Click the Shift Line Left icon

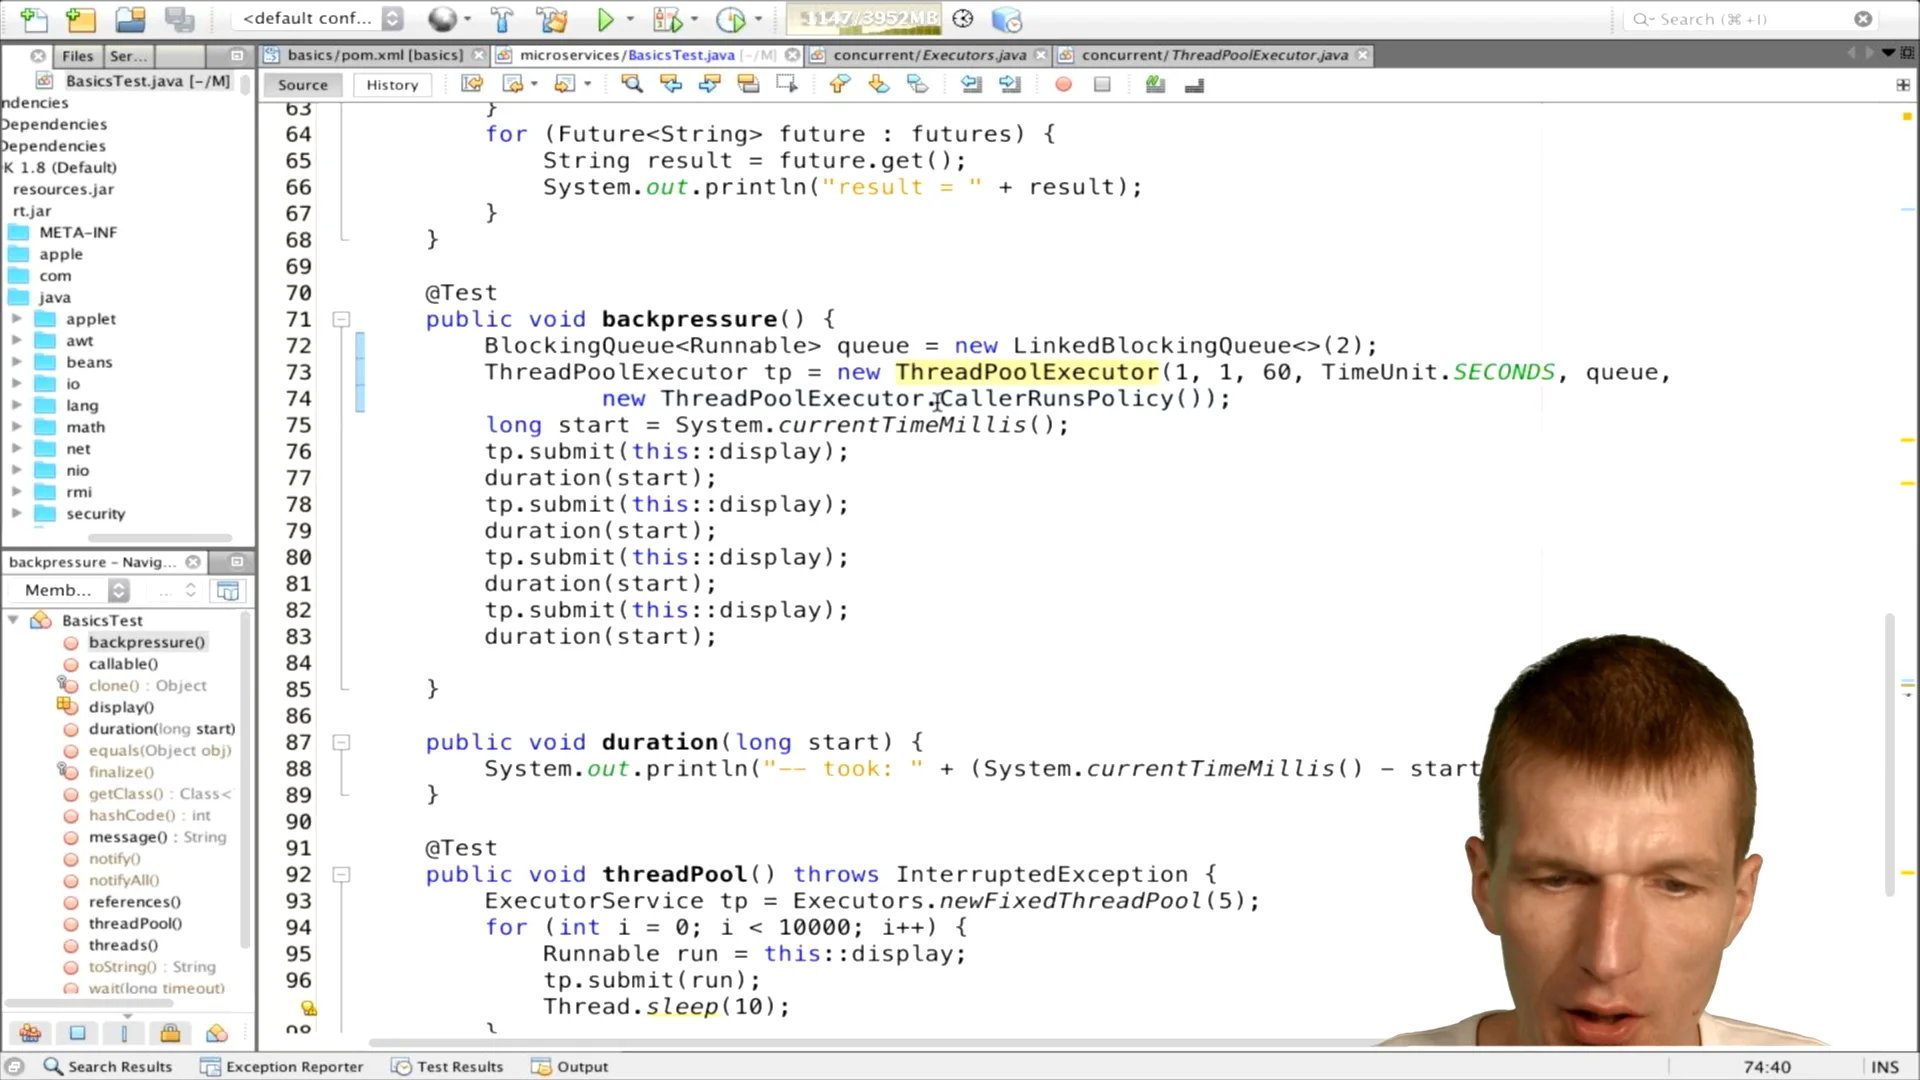[971, 84]
